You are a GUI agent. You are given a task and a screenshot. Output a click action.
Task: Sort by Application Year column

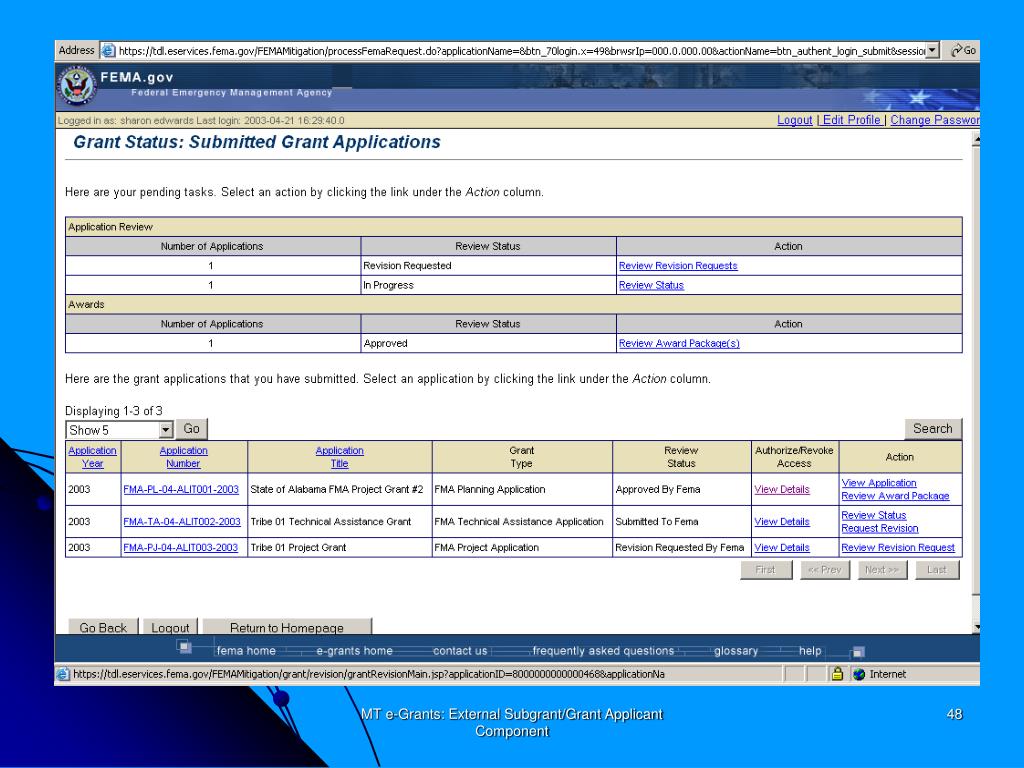coord(92,457)
